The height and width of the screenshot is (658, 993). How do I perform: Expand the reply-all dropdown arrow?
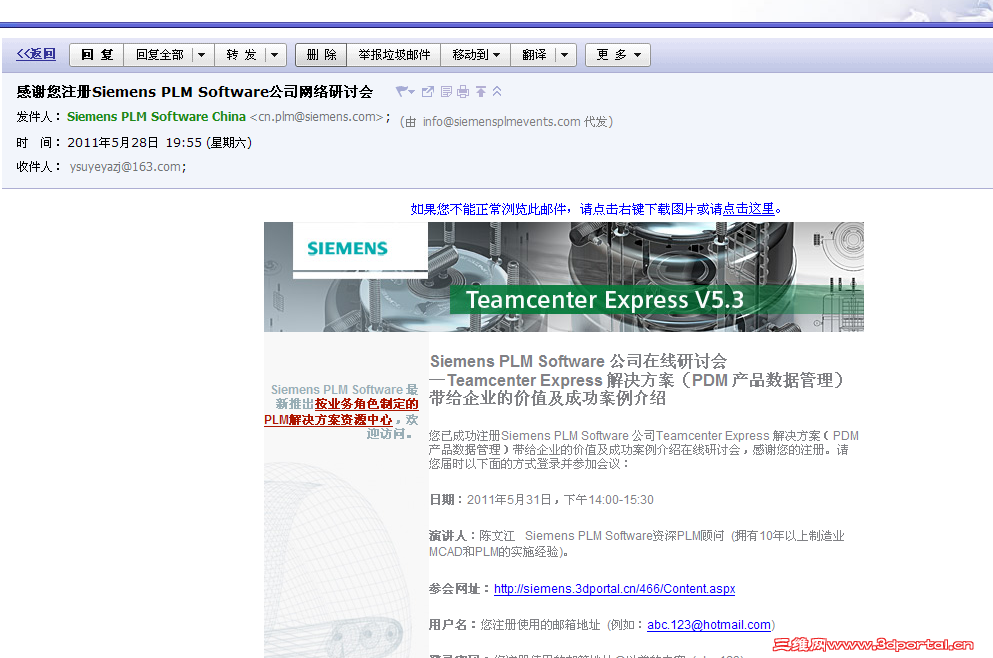(x=201, y=55)
